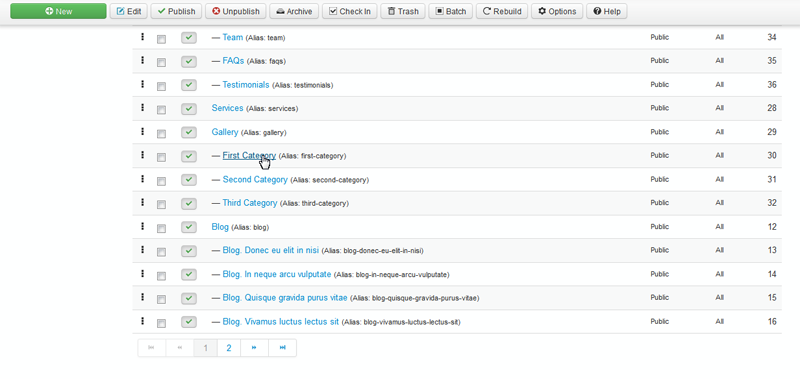Toggle published icon for Blog. Quisque gravida
The height and width of the screenshot is (379, 800).
point(189,298)
